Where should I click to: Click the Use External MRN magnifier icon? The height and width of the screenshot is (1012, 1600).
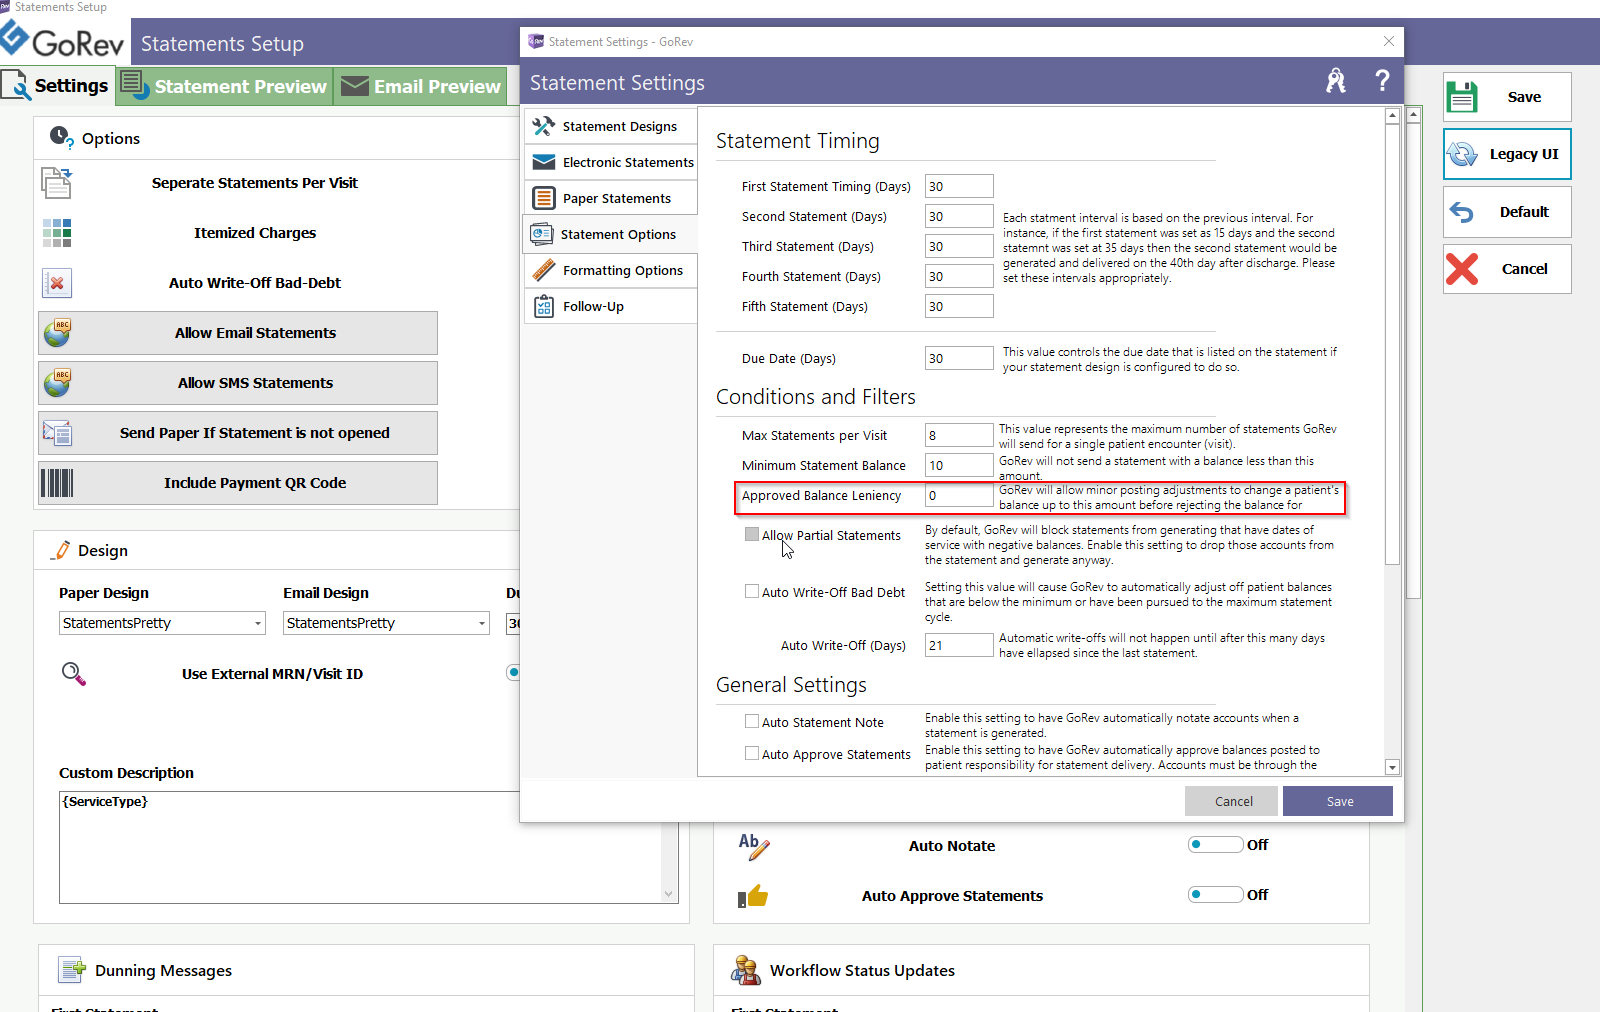[73, 673]
